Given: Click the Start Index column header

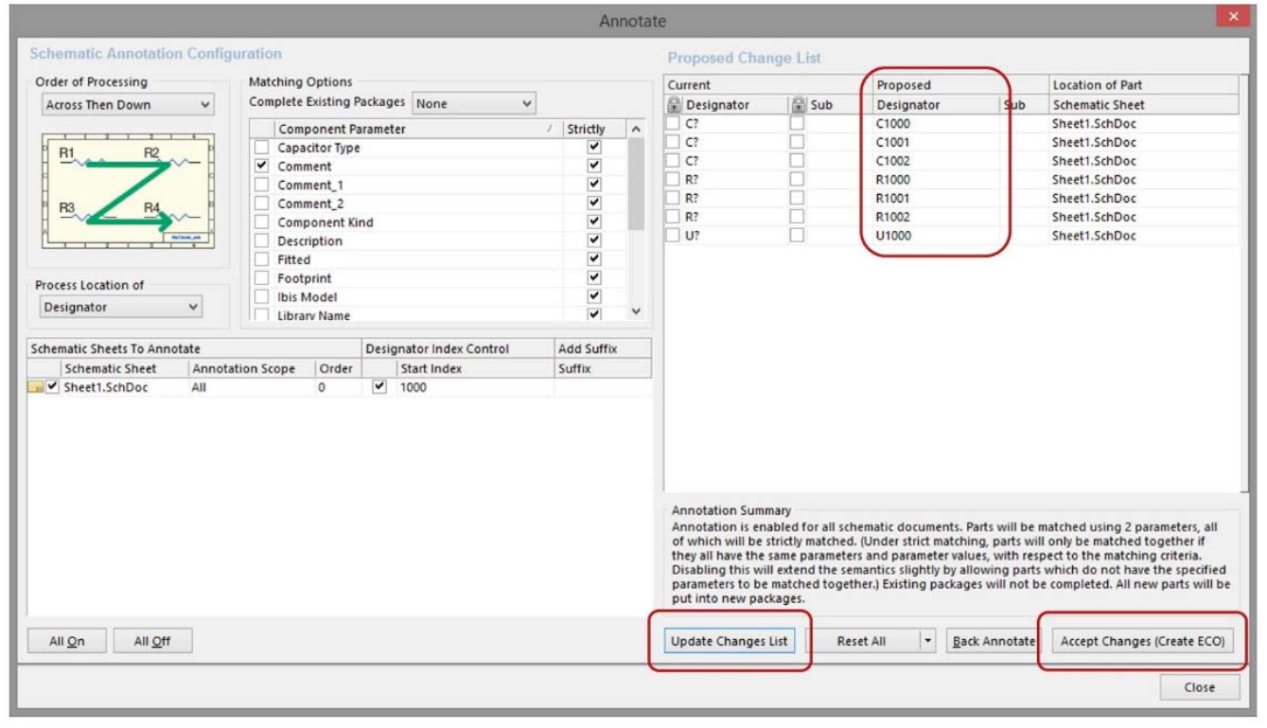Looking at the screenshot, I should click(x=474, y=369).
